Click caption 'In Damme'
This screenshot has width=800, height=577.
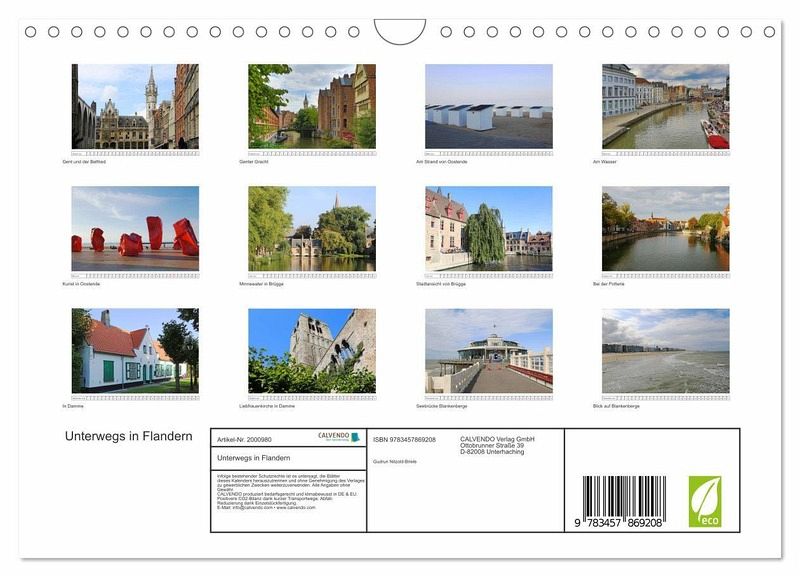pyautogui.click(x=73, y=406)
